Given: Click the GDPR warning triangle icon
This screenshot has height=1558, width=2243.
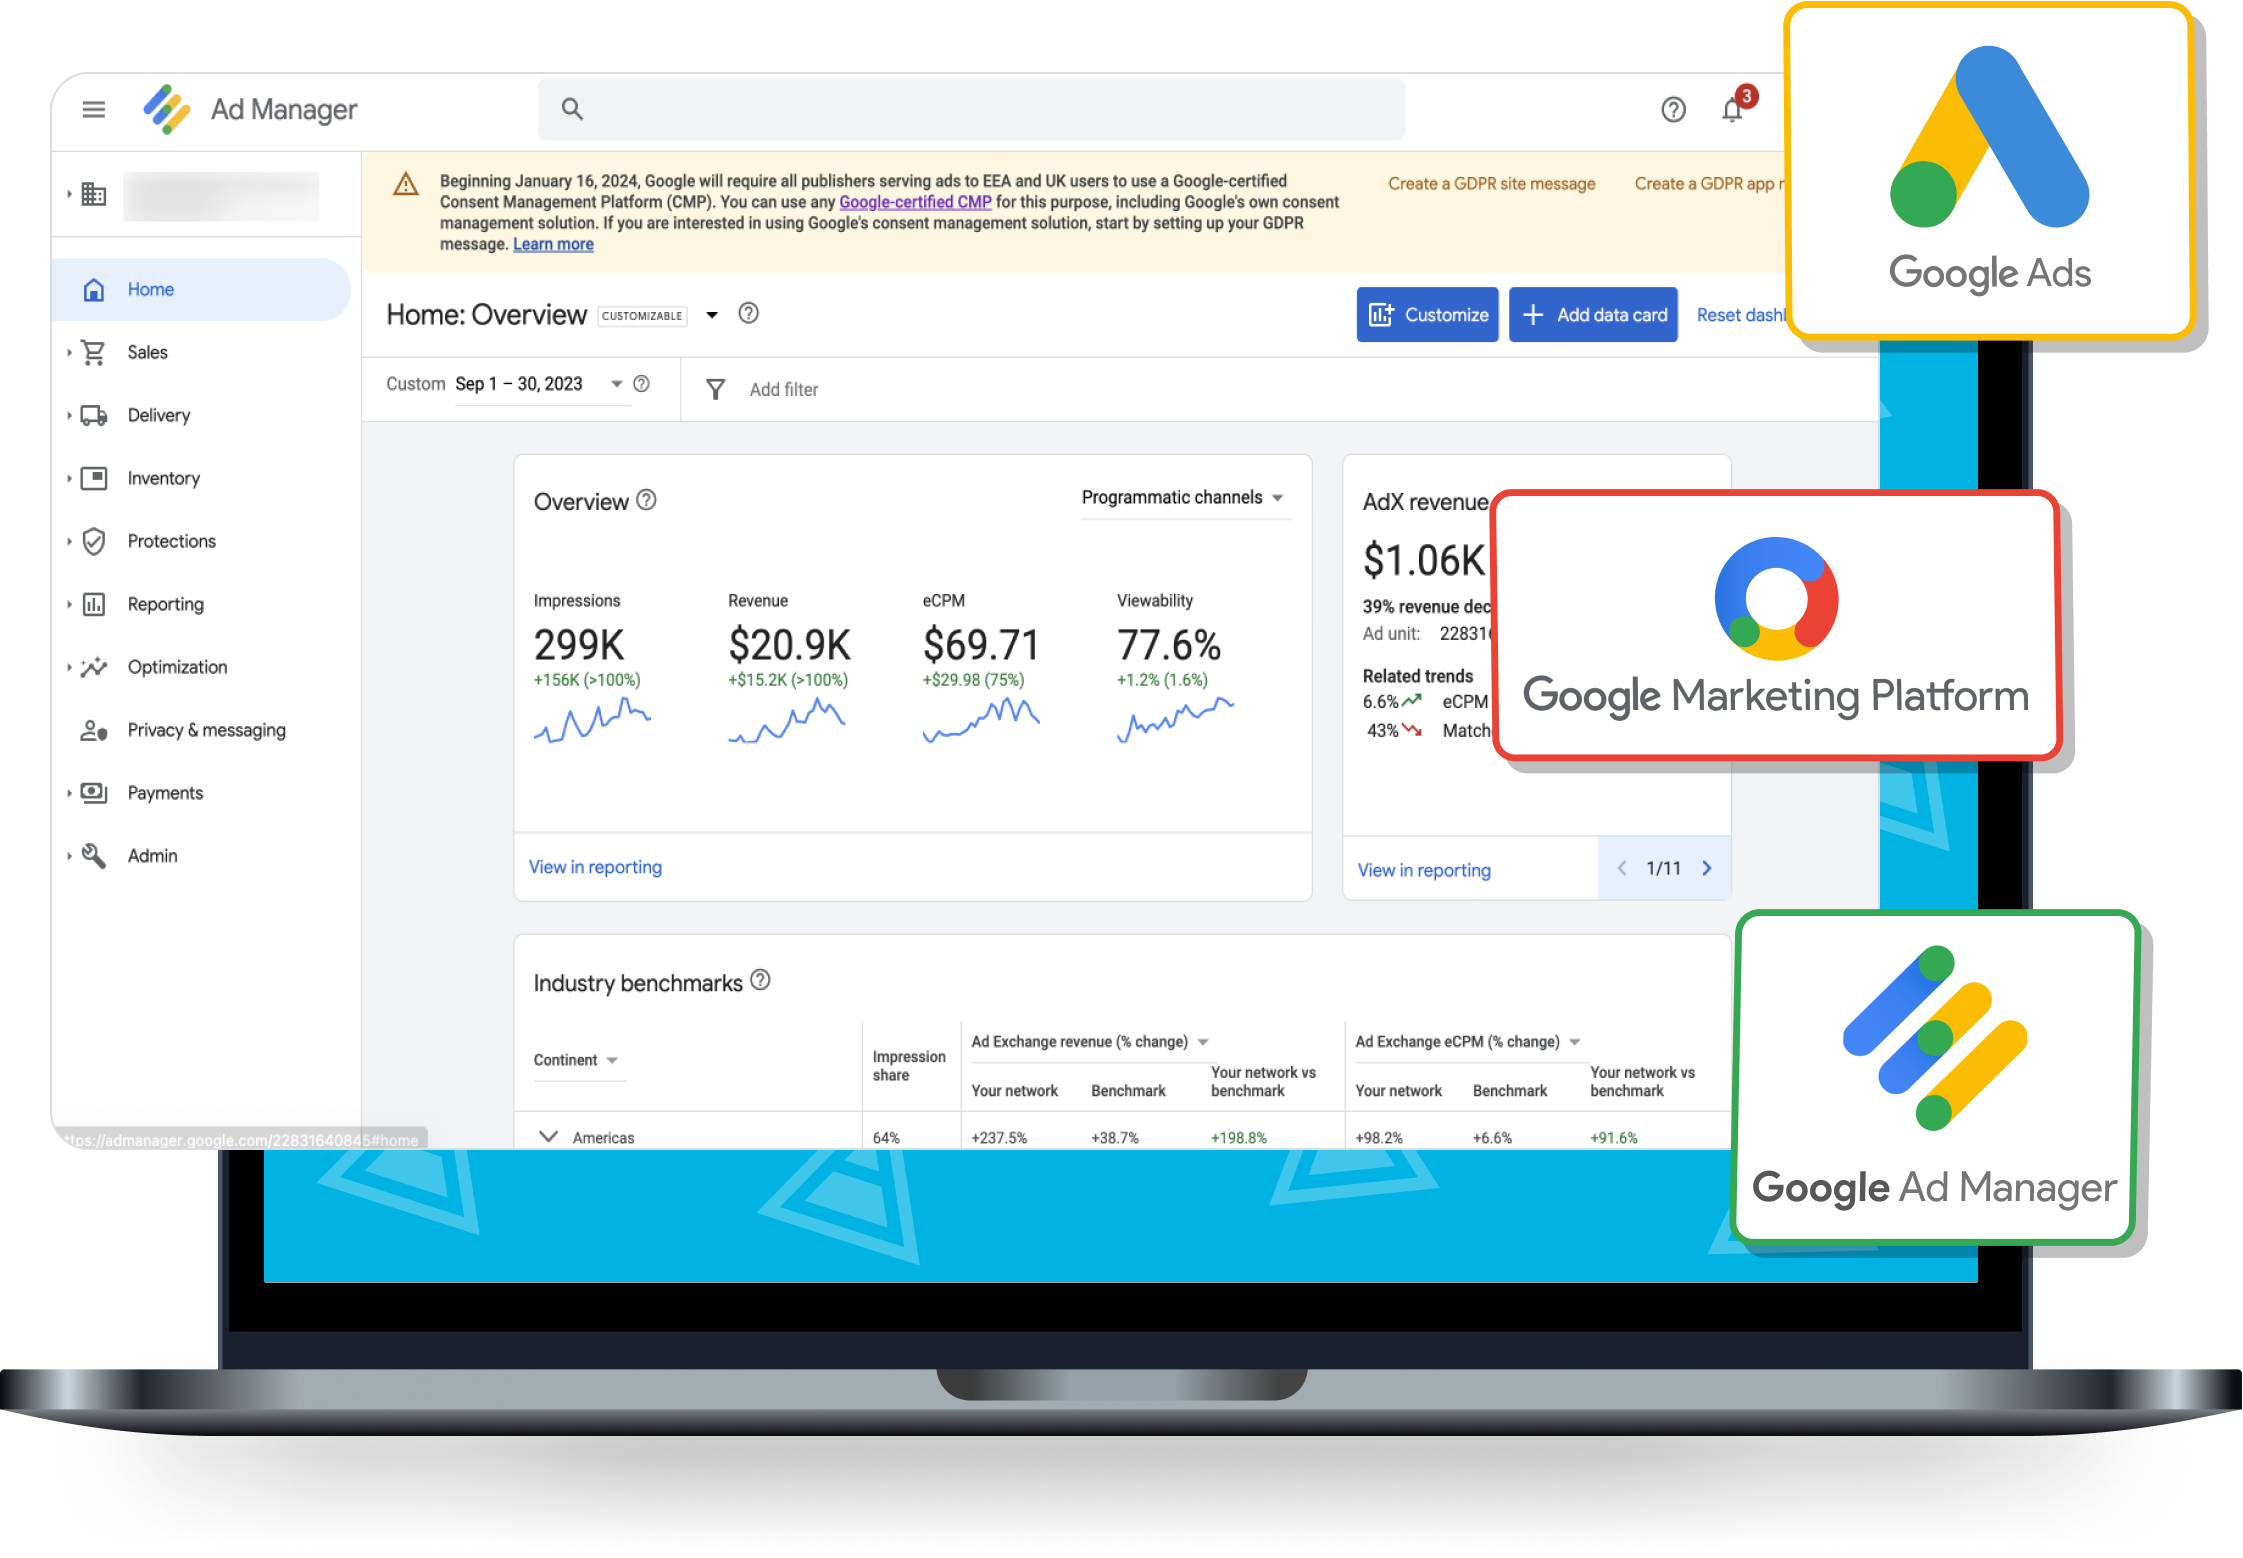Looking at the screenshot, I should (x=406, y=184).
